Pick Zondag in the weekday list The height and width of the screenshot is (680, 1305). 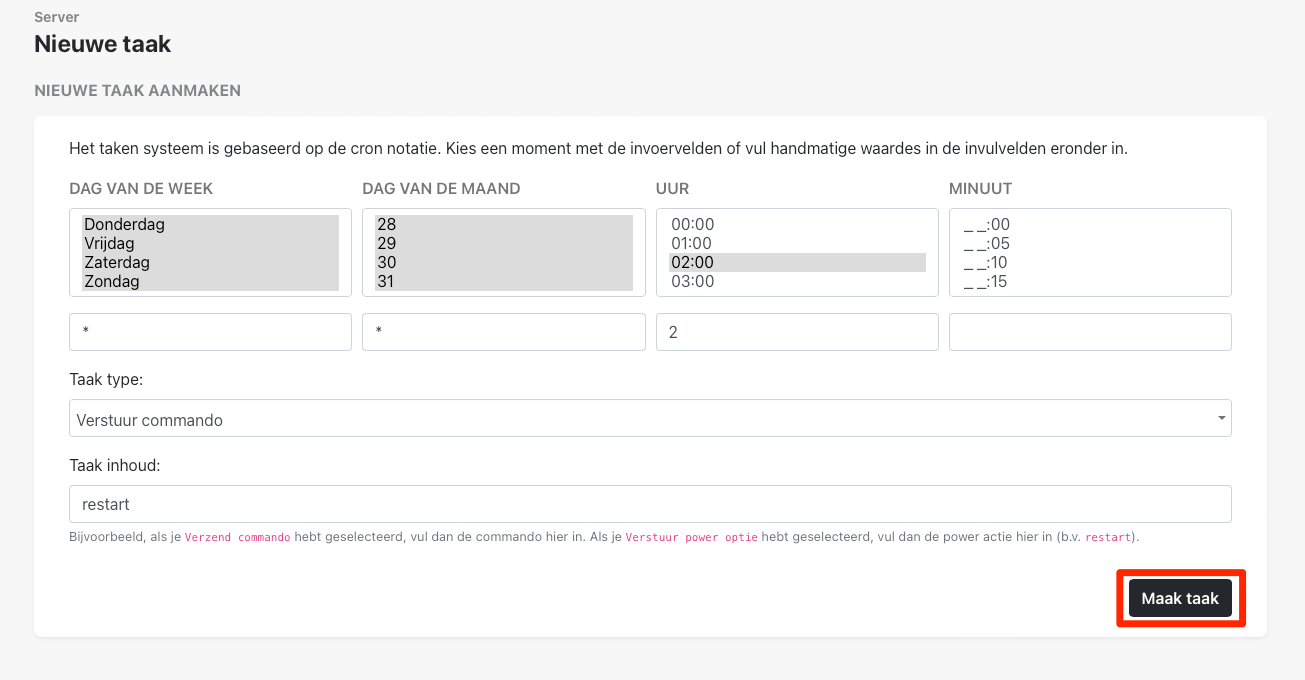pyautogui.click(x=111, y=282)
